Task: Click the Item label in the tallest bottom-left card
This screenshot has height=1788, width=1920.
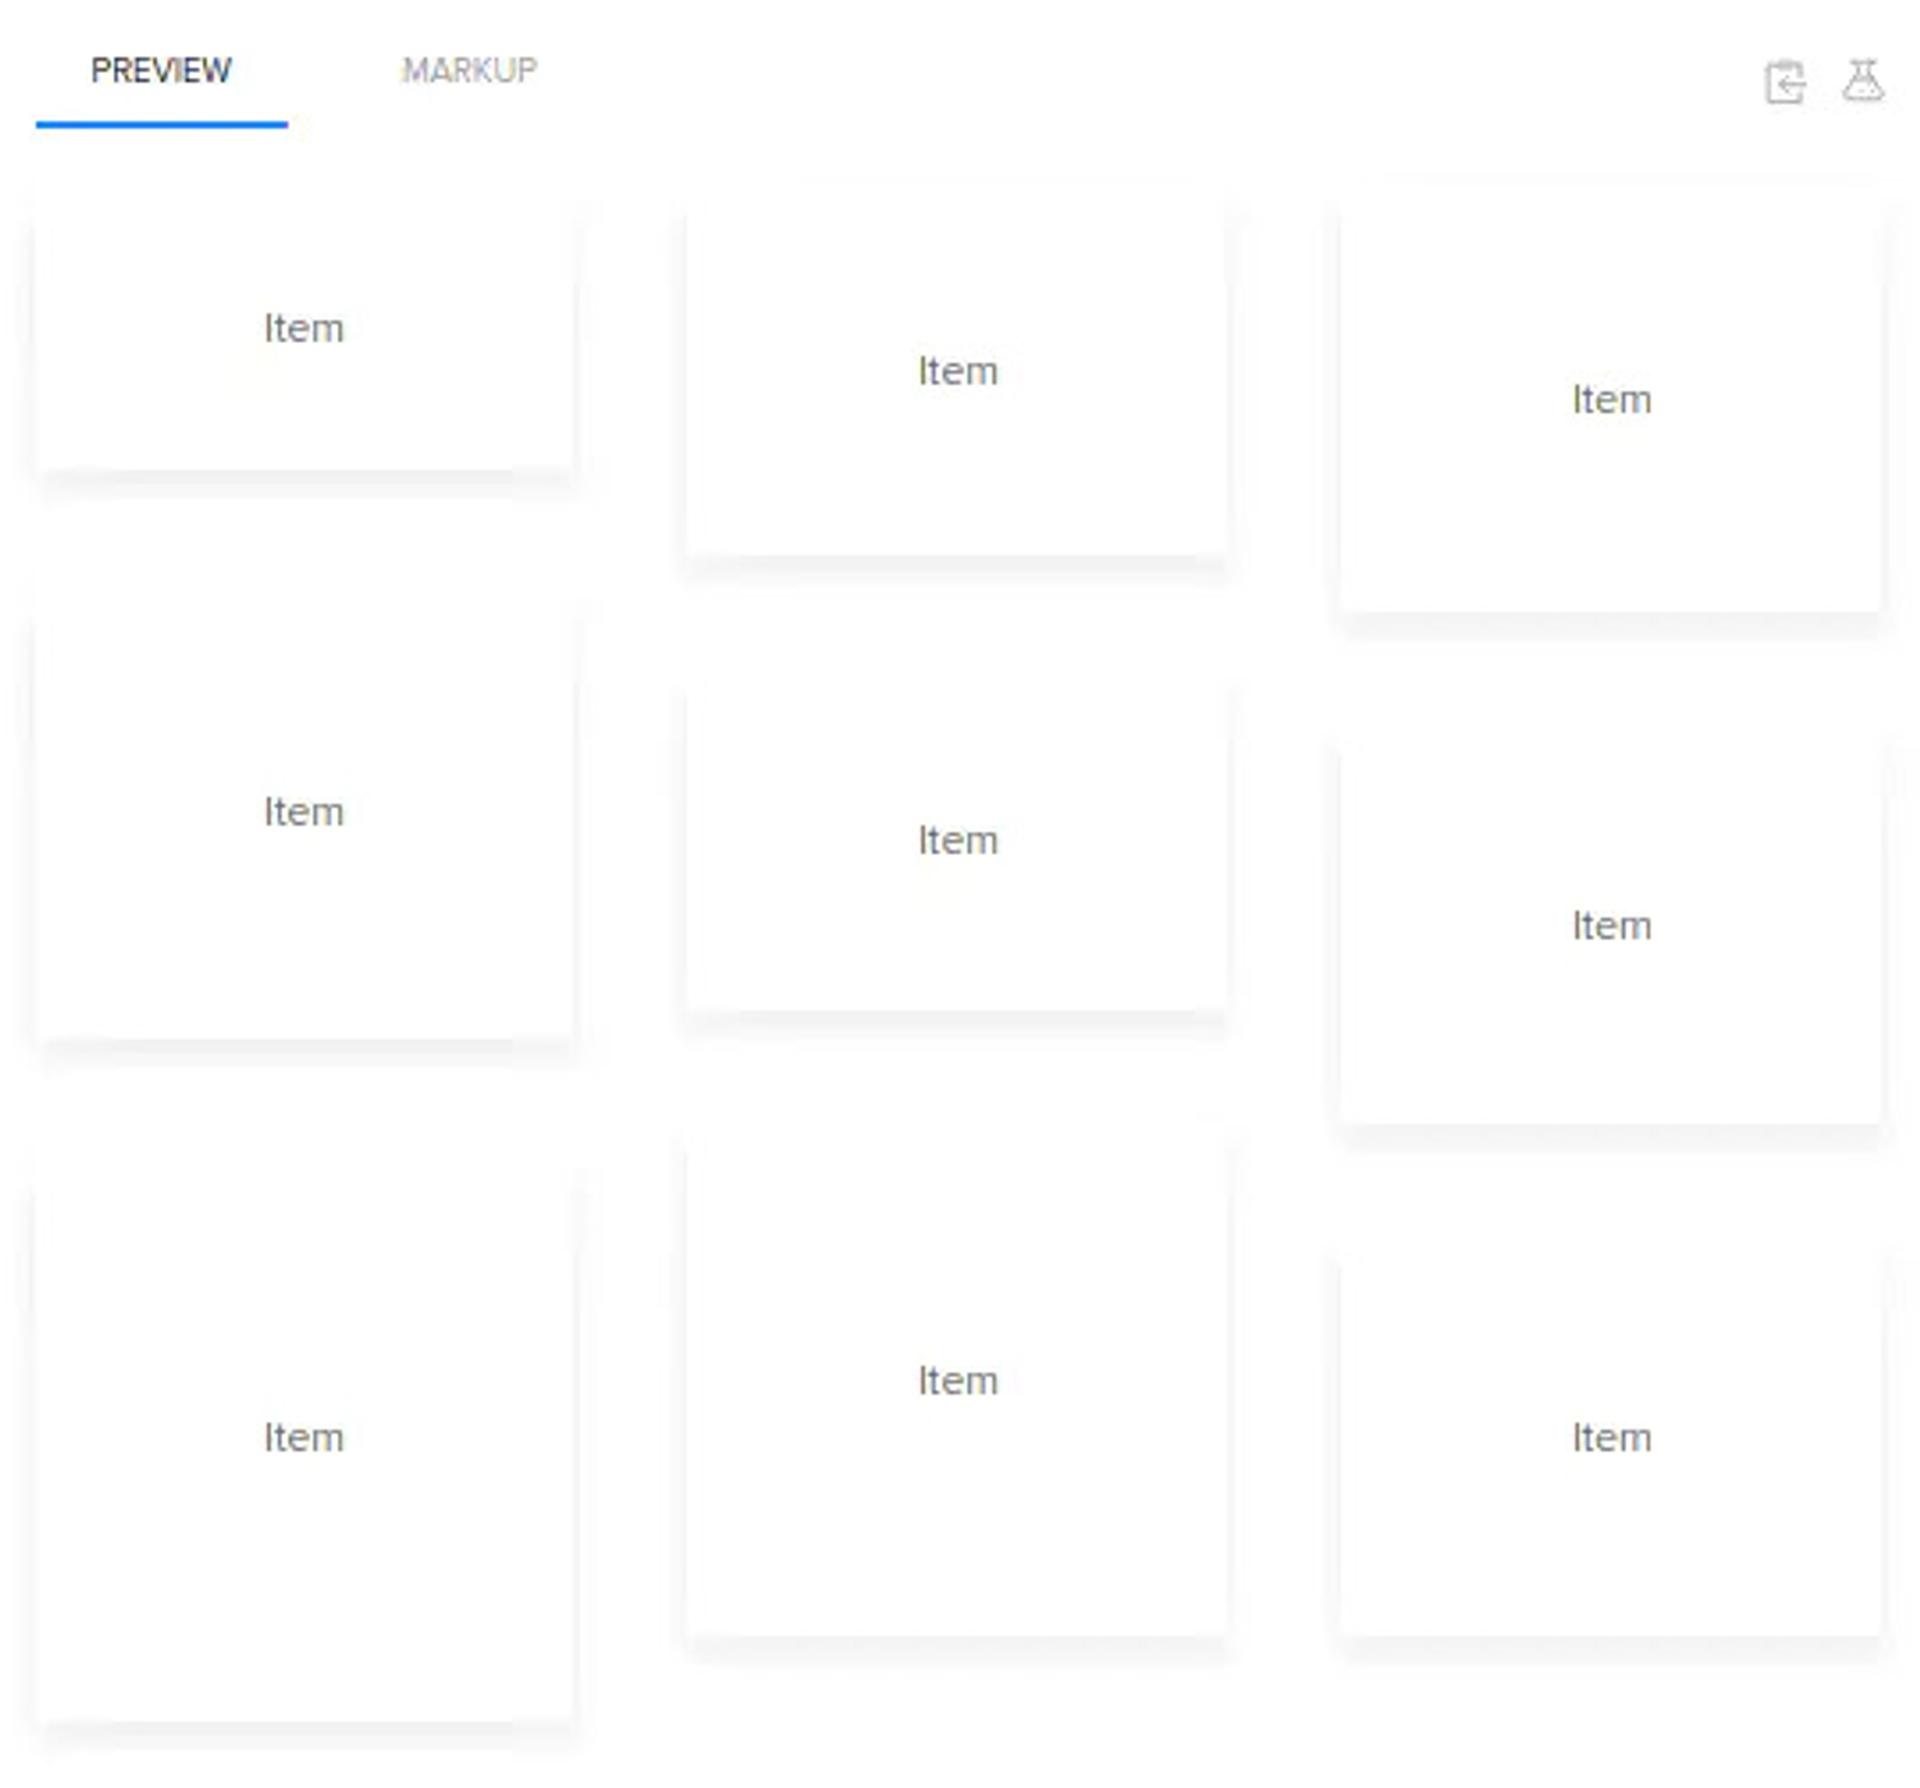Action: (304, 1437)
